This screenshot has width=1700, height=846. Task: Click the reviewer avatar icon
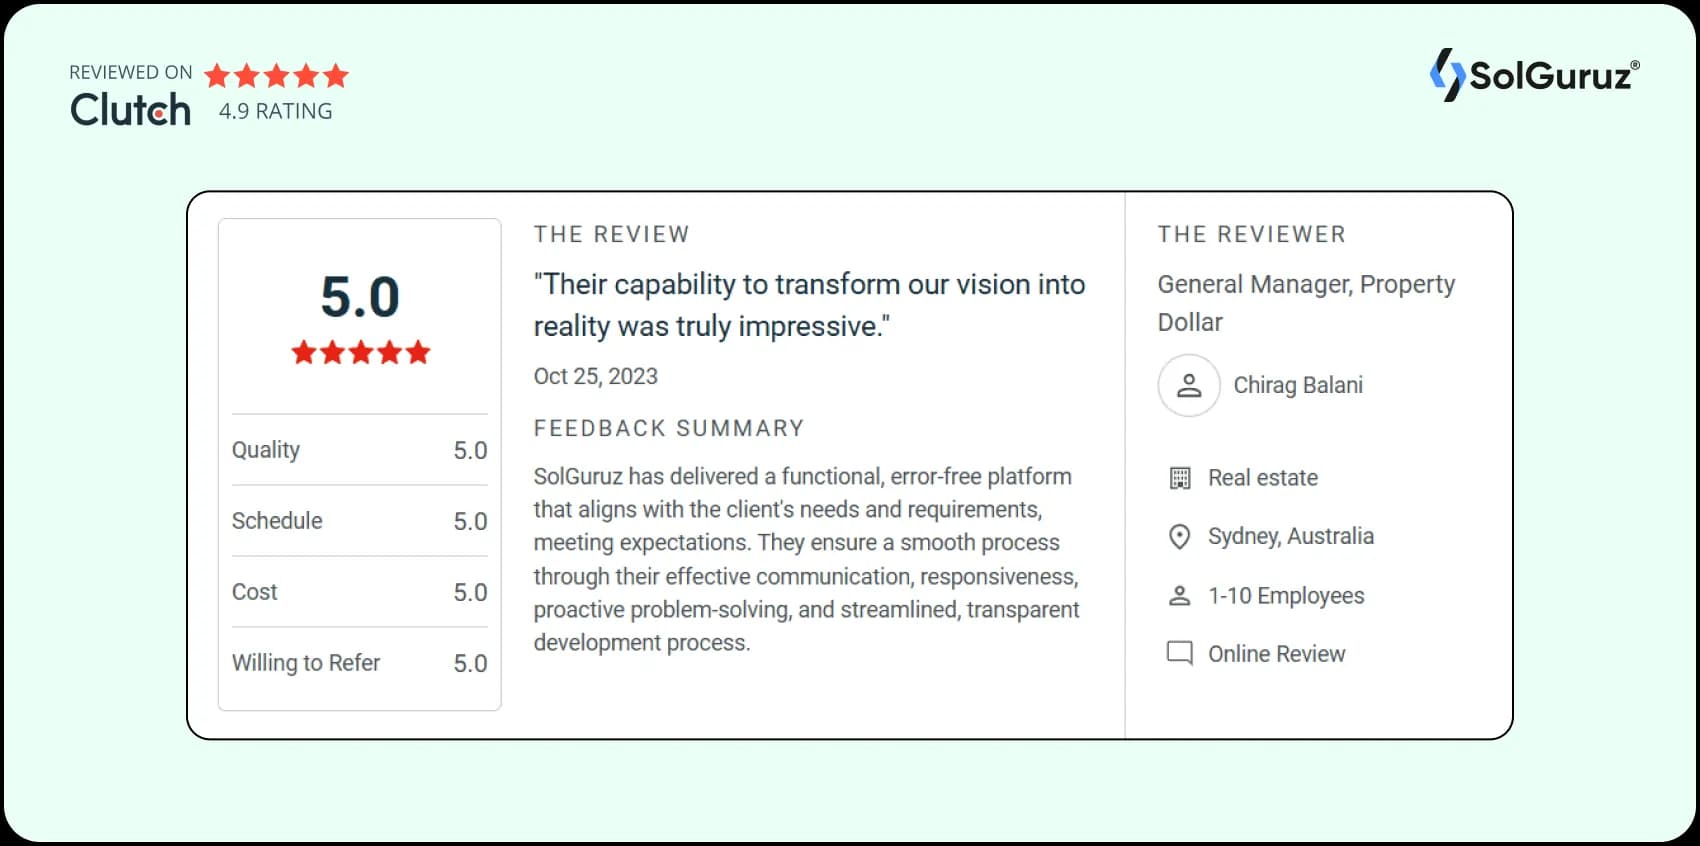pyautogui.click(x=1189, y=385)
